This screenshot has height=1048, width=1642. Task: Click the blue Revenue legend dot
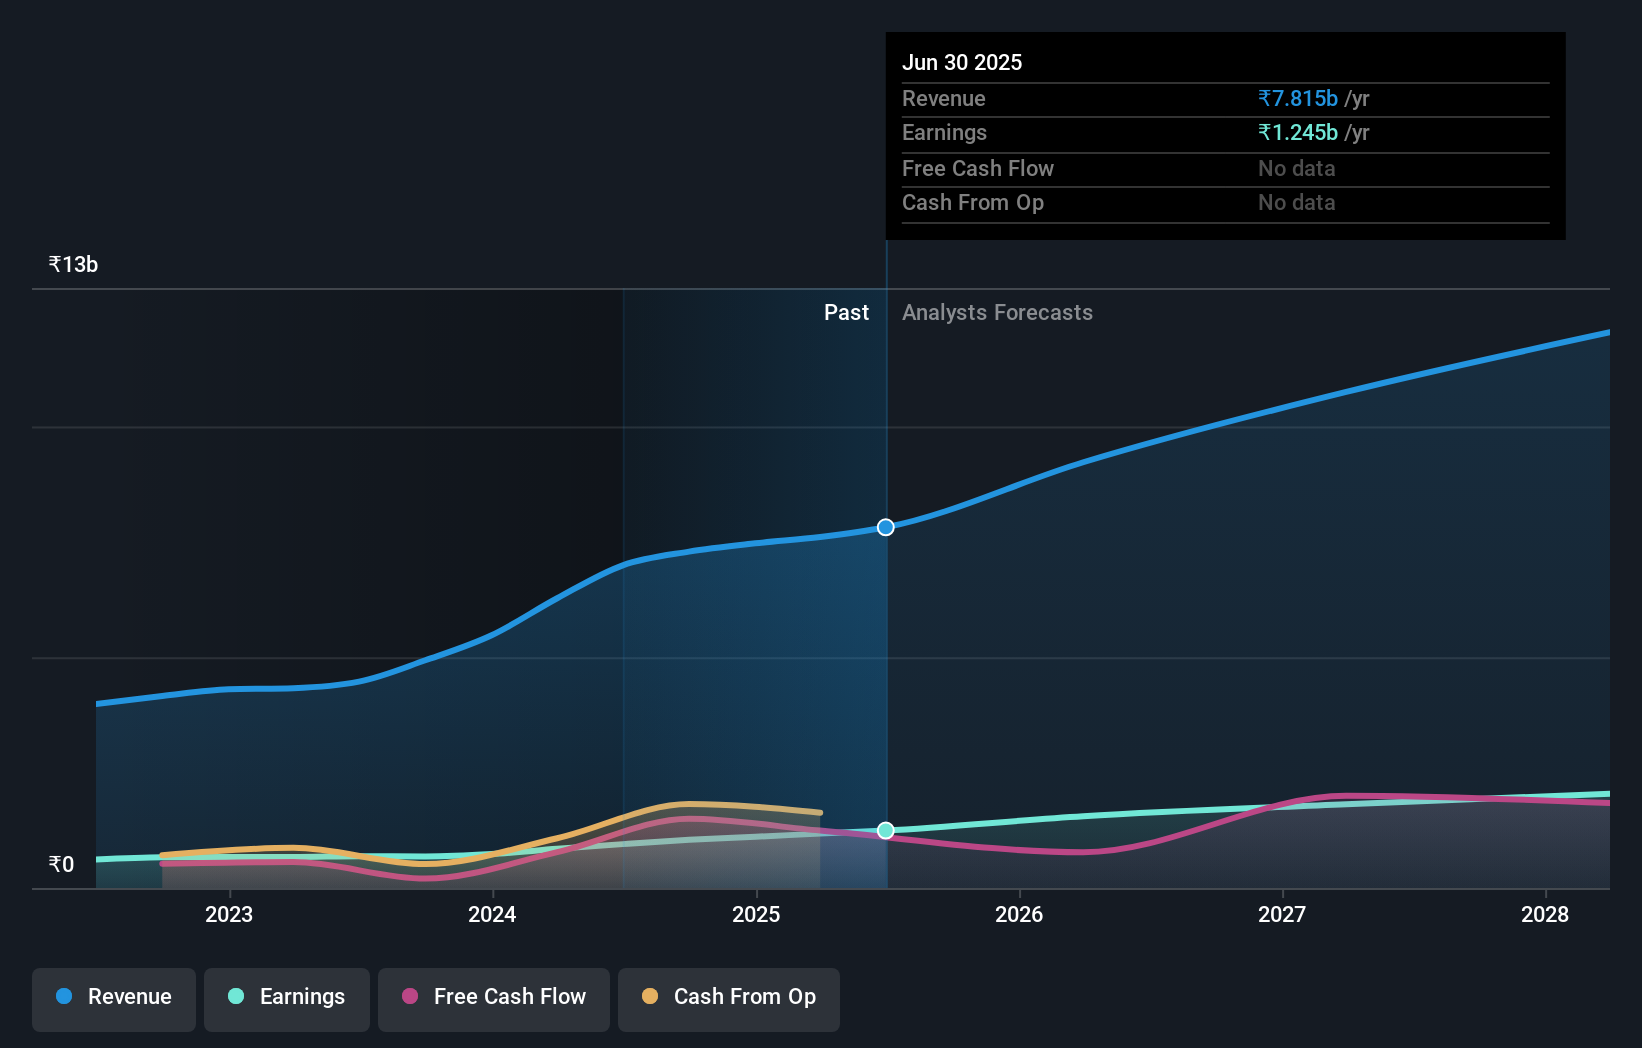point(63,997)
